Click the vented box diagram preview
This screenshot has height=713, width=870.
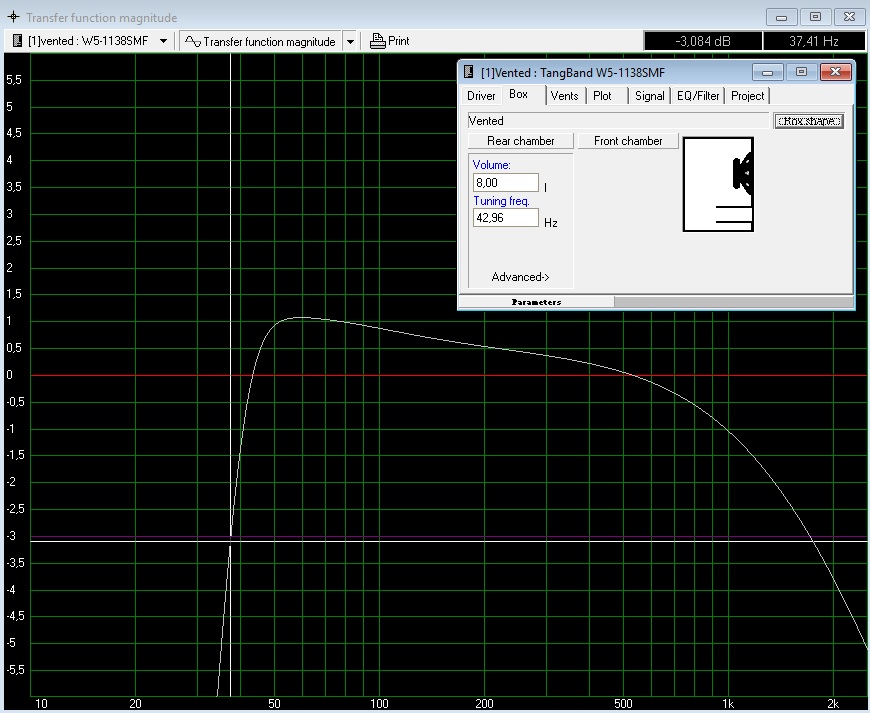[718, 184]
